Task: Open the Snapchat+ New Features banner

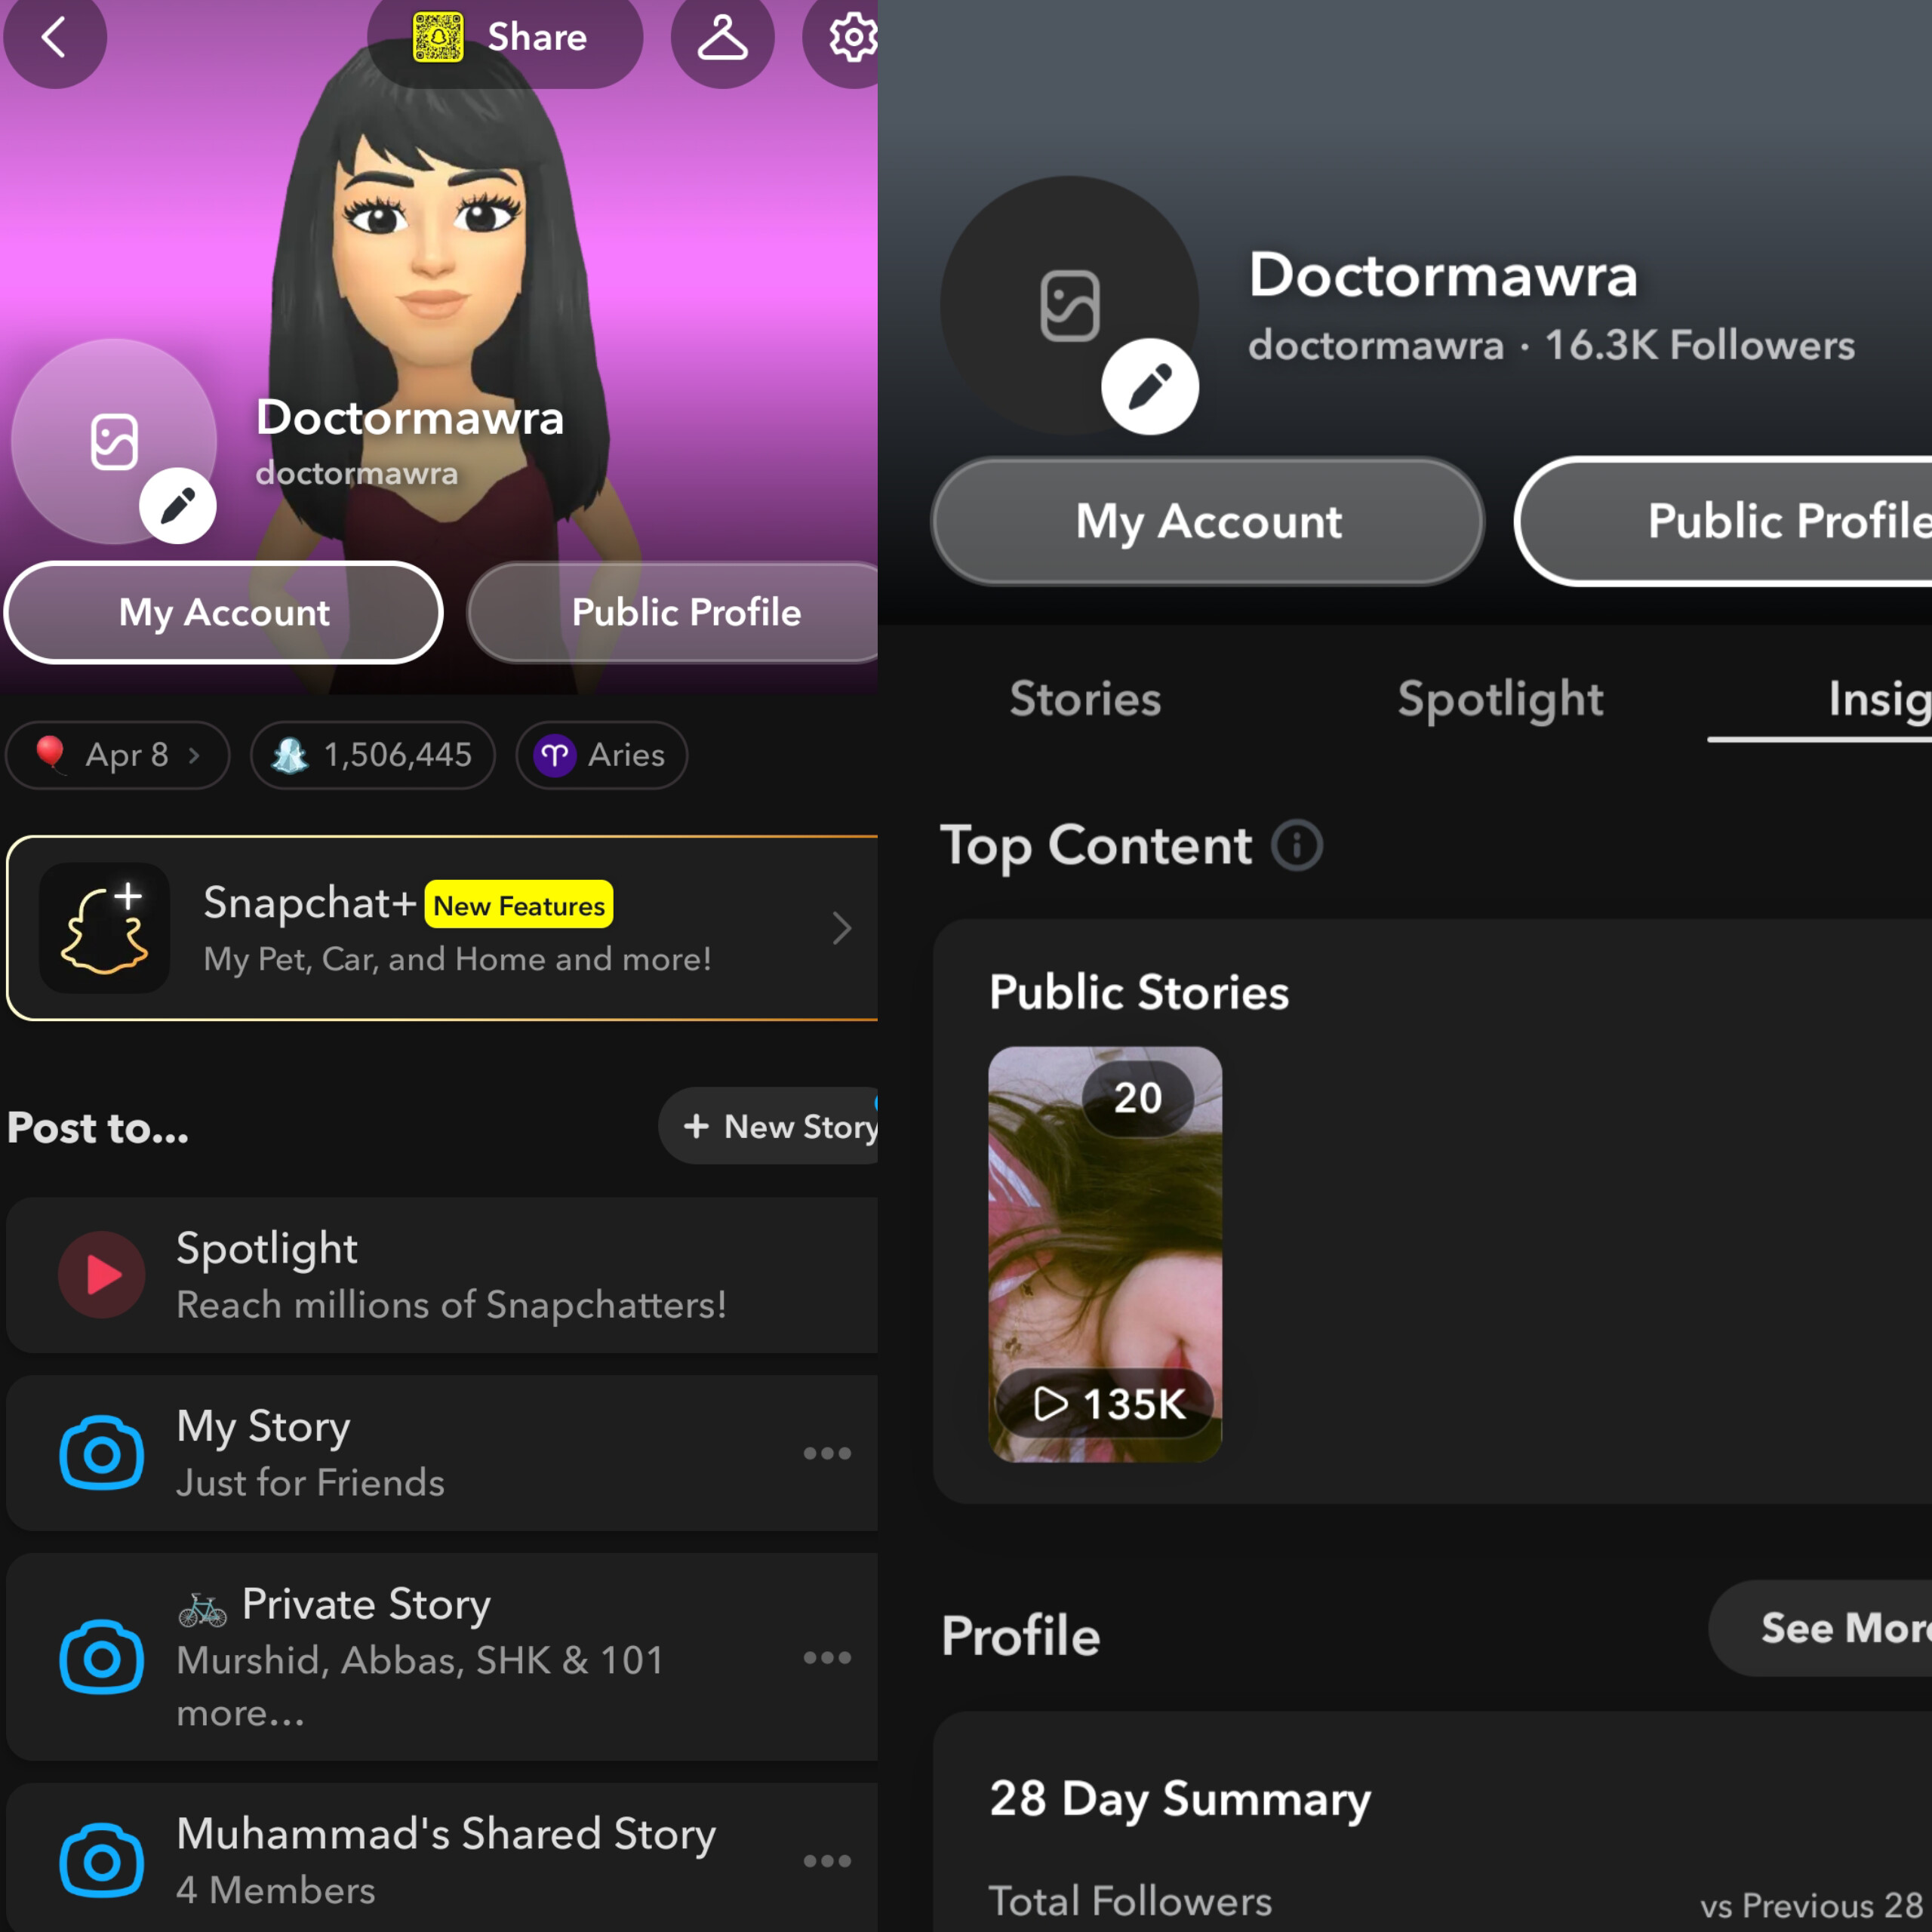Action: click(443, 928)
